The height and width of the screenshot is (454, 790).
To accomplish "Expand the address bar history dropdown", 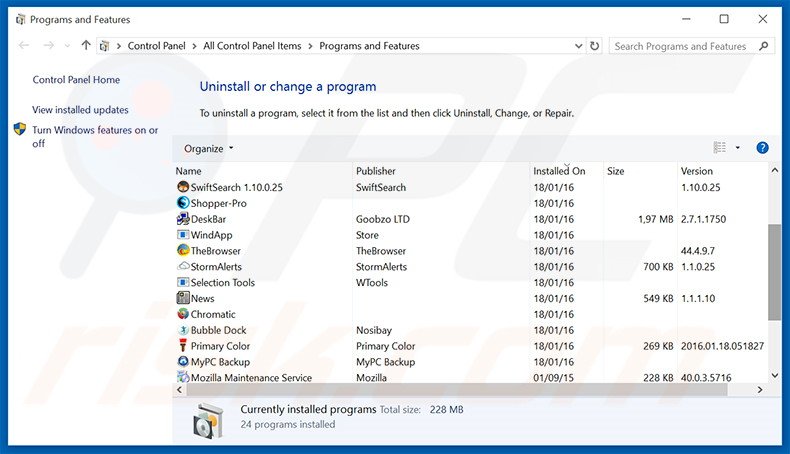I will 578,46.
